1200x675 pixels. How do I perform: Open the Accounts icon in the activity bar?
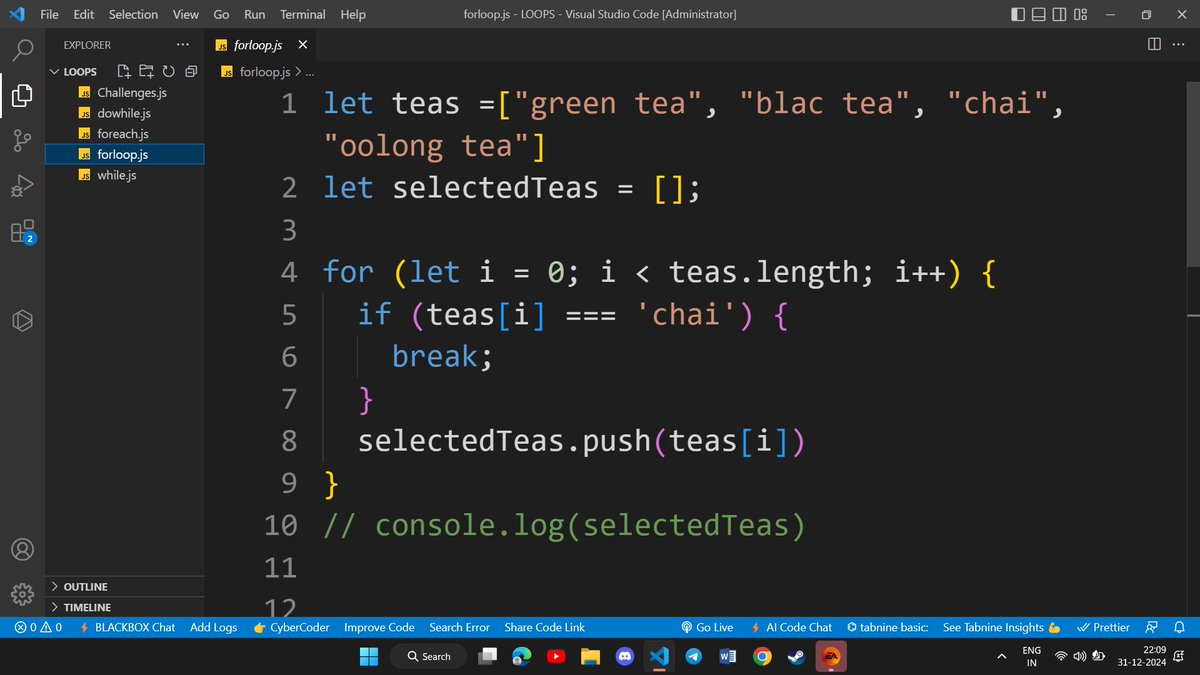22,548
